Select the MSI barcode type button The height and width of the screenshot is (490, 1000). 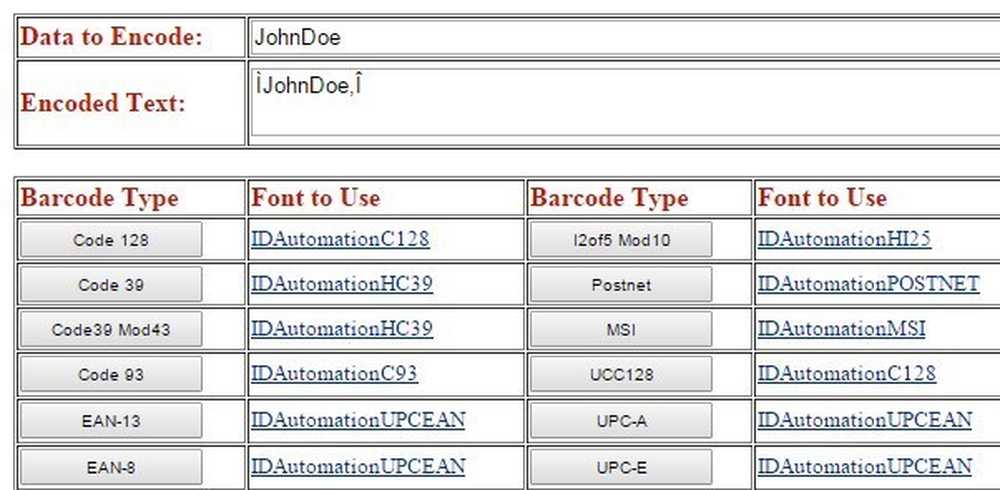[621, 329]
